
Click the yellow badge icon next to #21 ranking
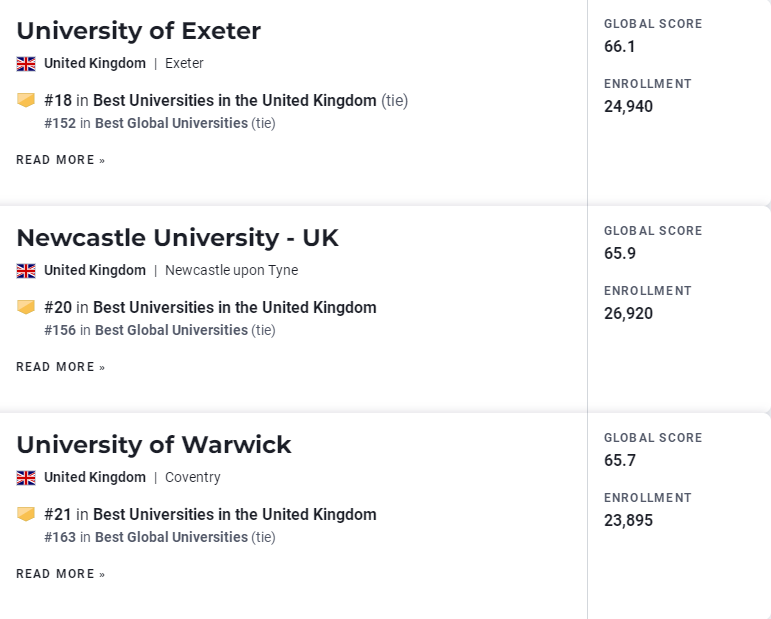pyautogui.click(x=26, y=514)
